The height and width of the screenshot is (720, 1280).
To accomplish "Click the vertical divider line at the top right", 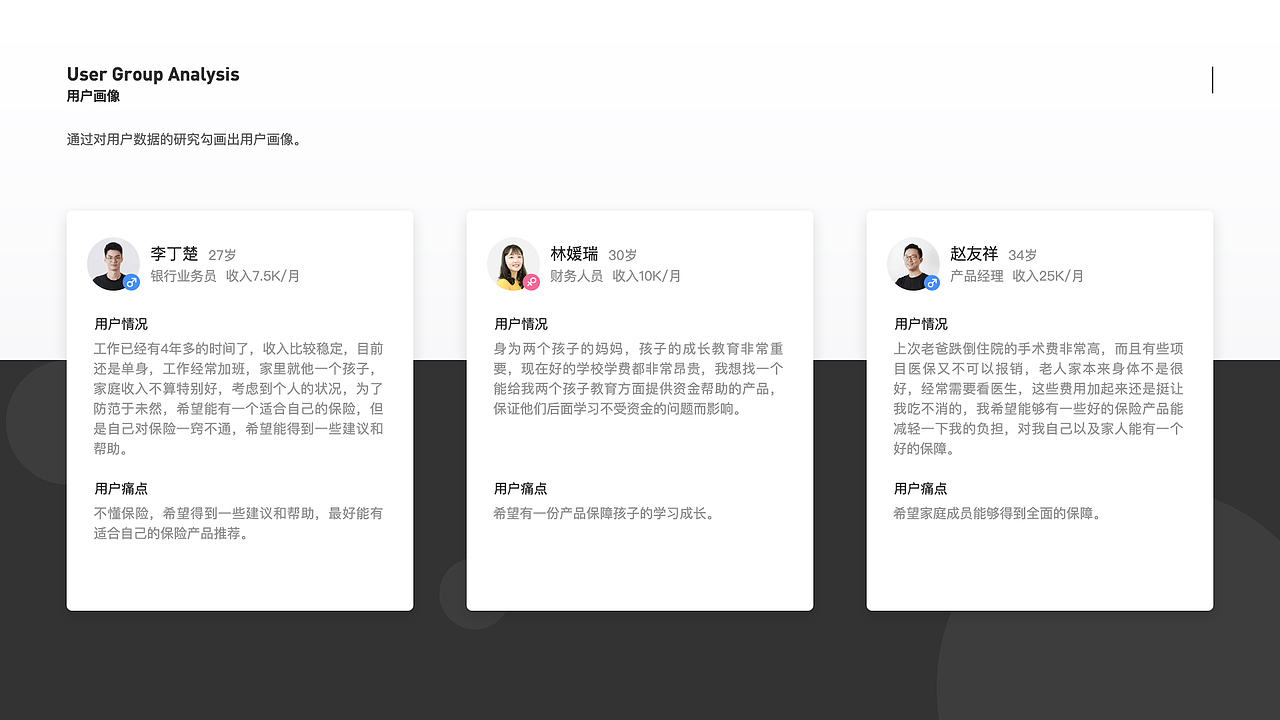I will [x=1212, y=80].
